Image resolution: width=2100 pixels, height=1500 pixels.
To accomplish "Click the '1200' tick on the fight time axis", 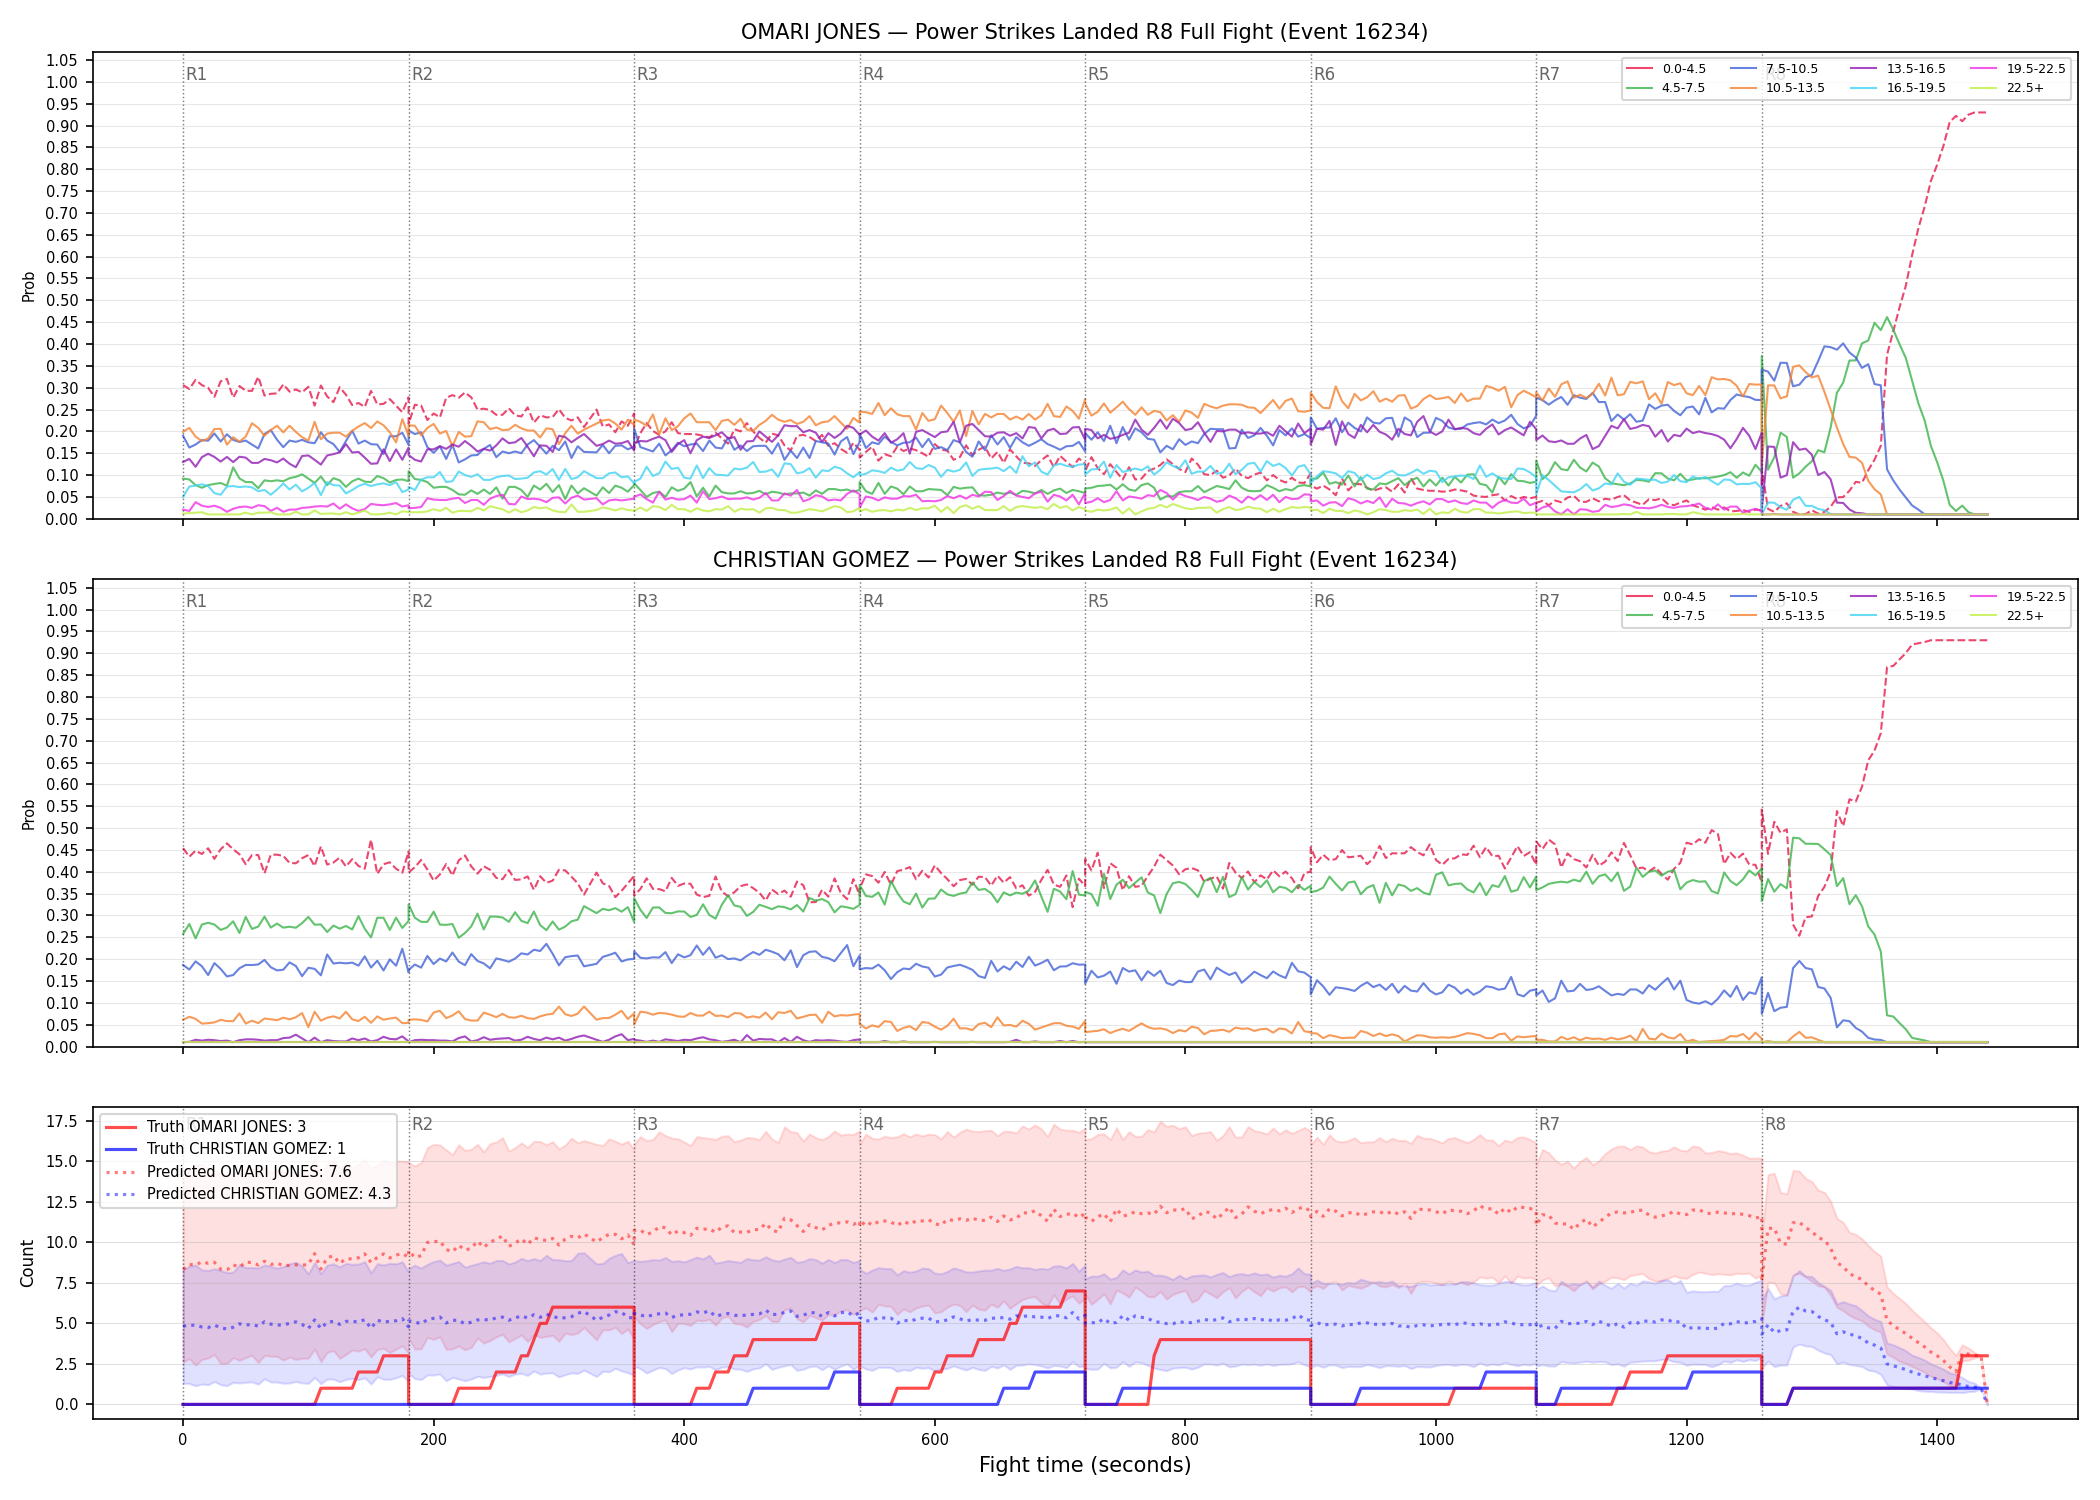I will tap(1687, 1440).
